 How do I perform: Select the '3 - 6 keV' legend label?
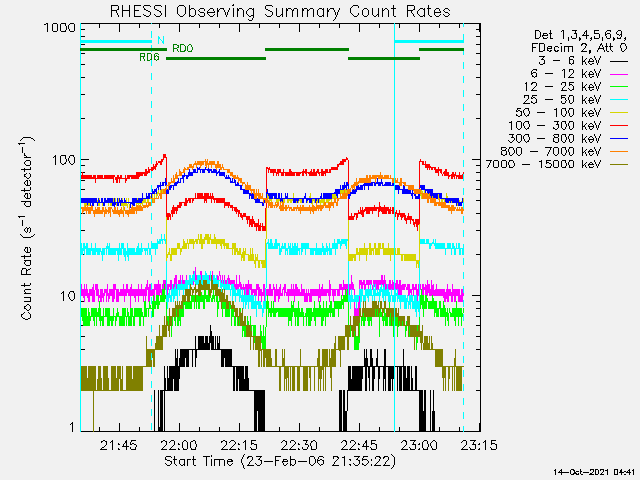point(569,61)
